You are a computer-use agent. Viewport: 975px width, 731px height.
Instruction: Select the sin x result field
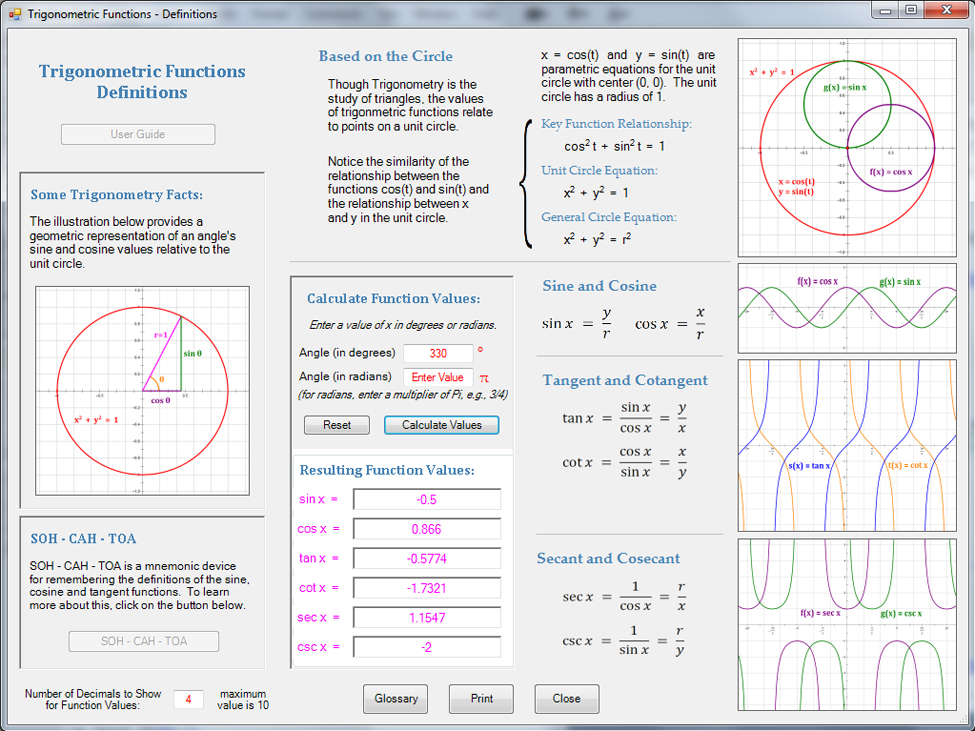point(427,500)
